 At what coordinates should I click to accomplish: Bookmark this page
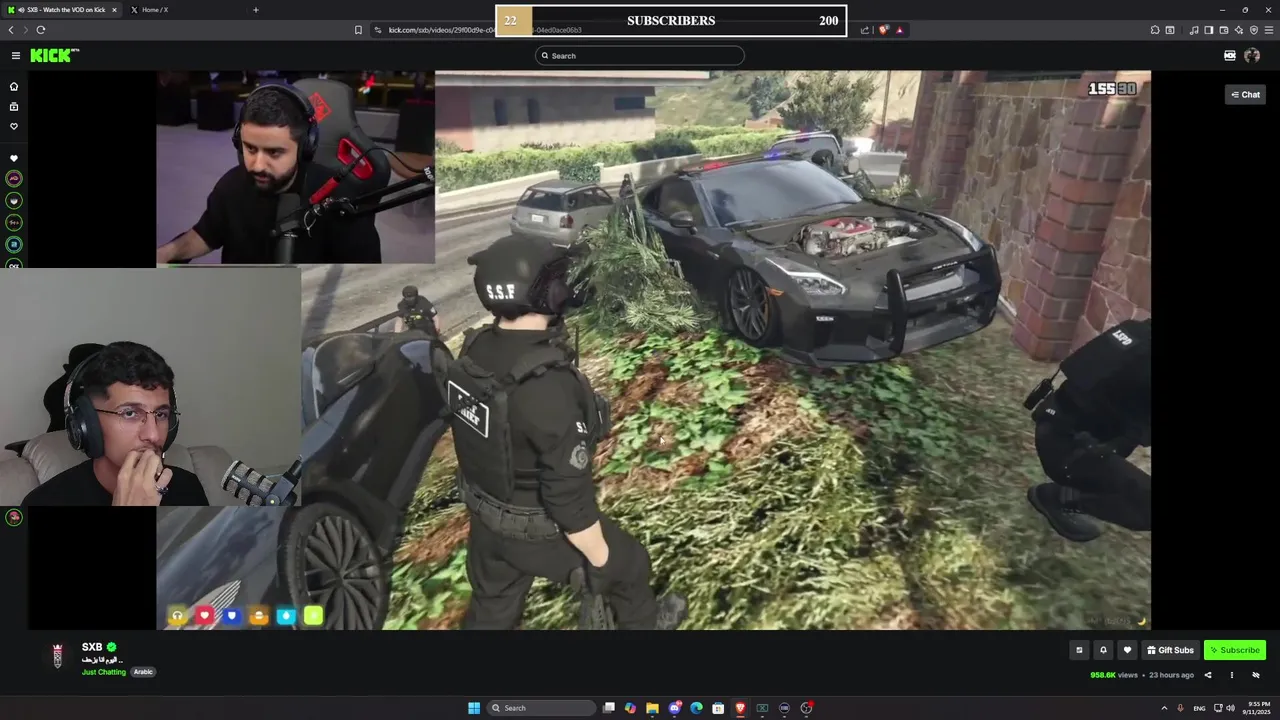point(358,30)
